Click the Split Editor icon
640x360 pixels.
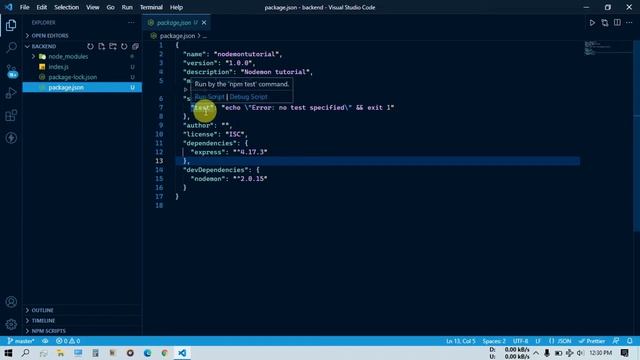pos(617,23)
